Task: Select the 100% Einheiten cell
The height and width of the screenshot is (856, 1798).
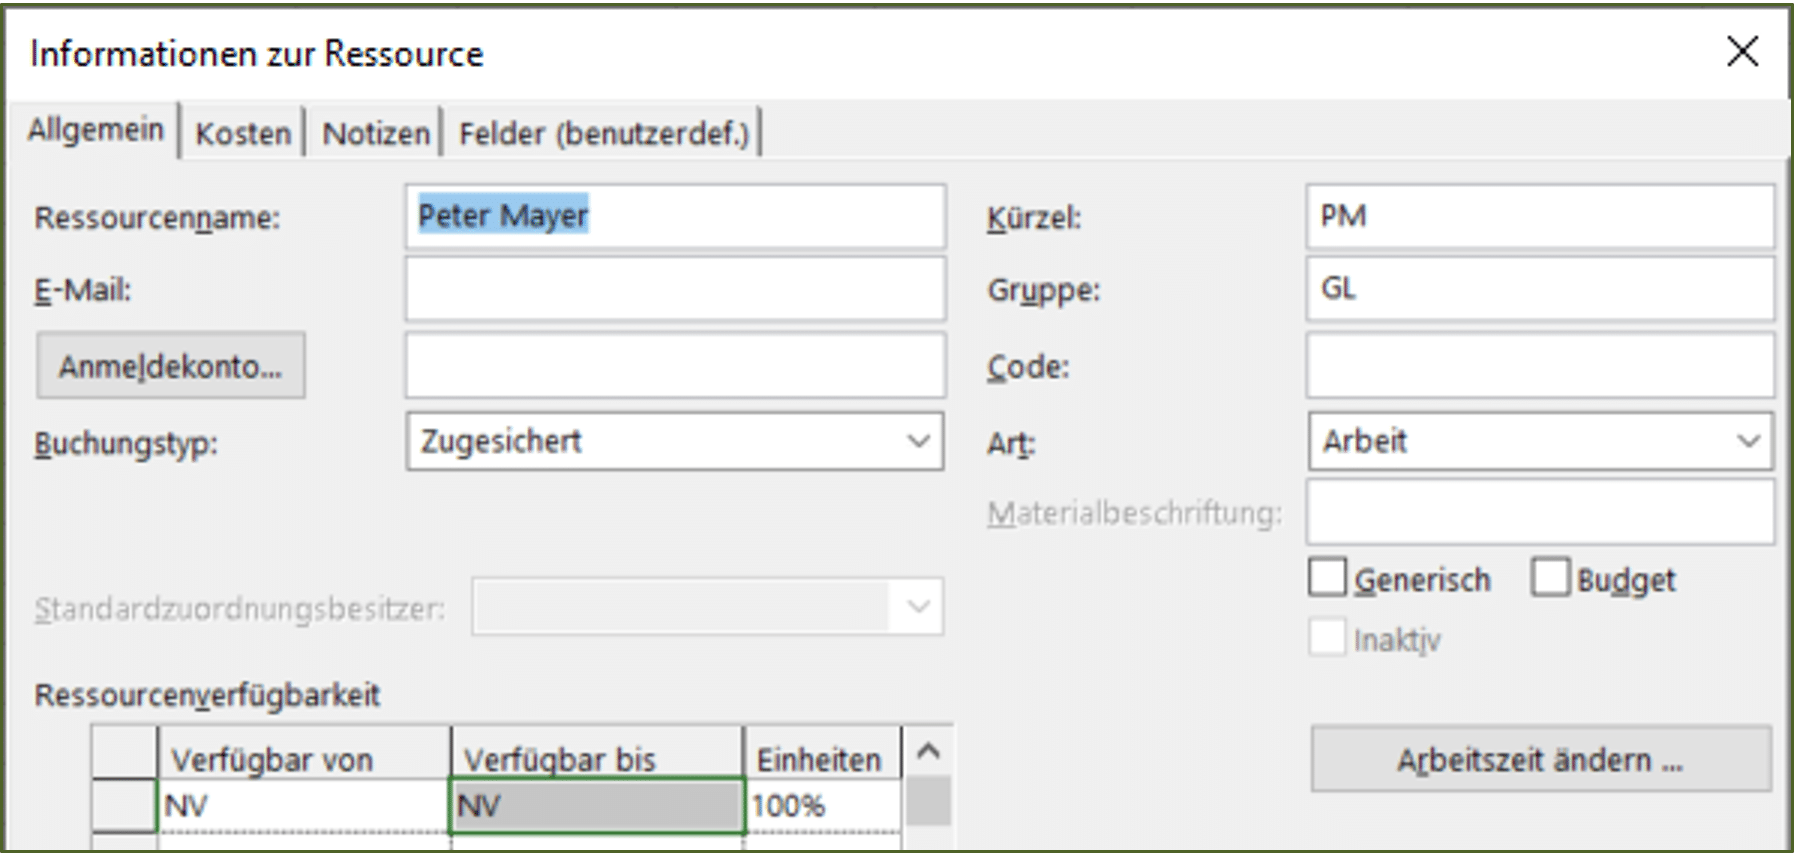Action: [x=822, y=805]
